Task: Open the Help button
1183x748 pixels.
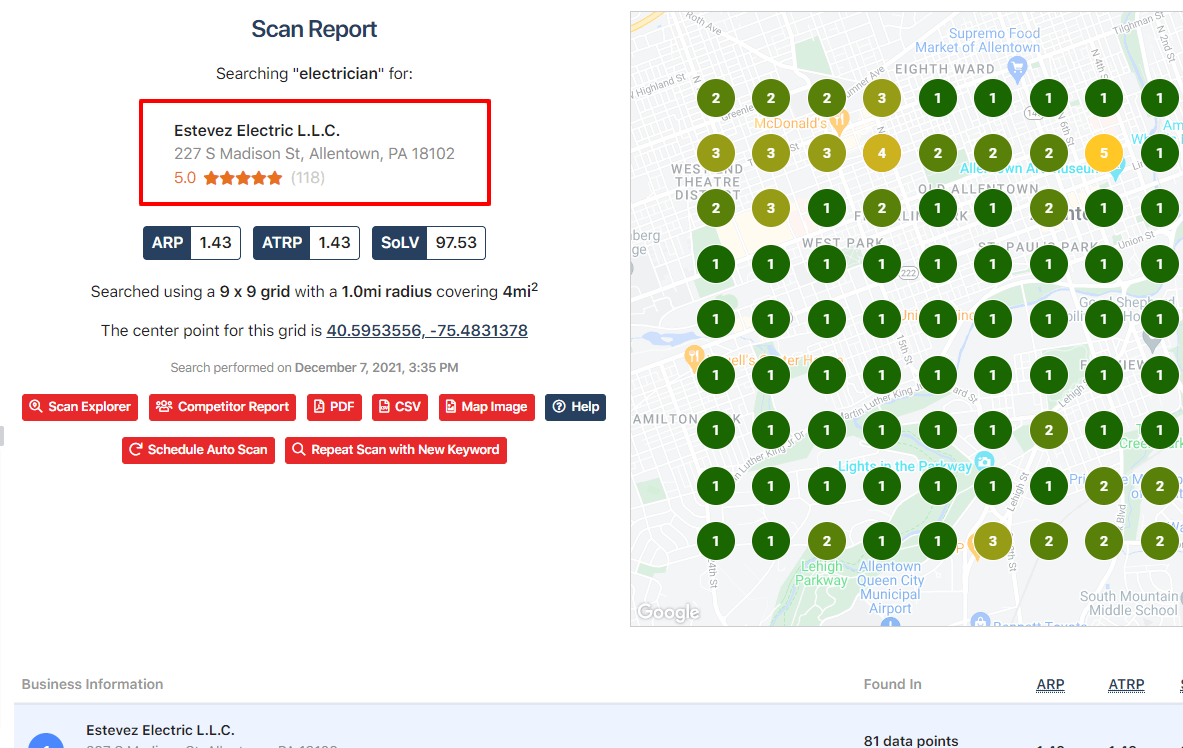Action: pyautogui.click(x=576, y=407)
